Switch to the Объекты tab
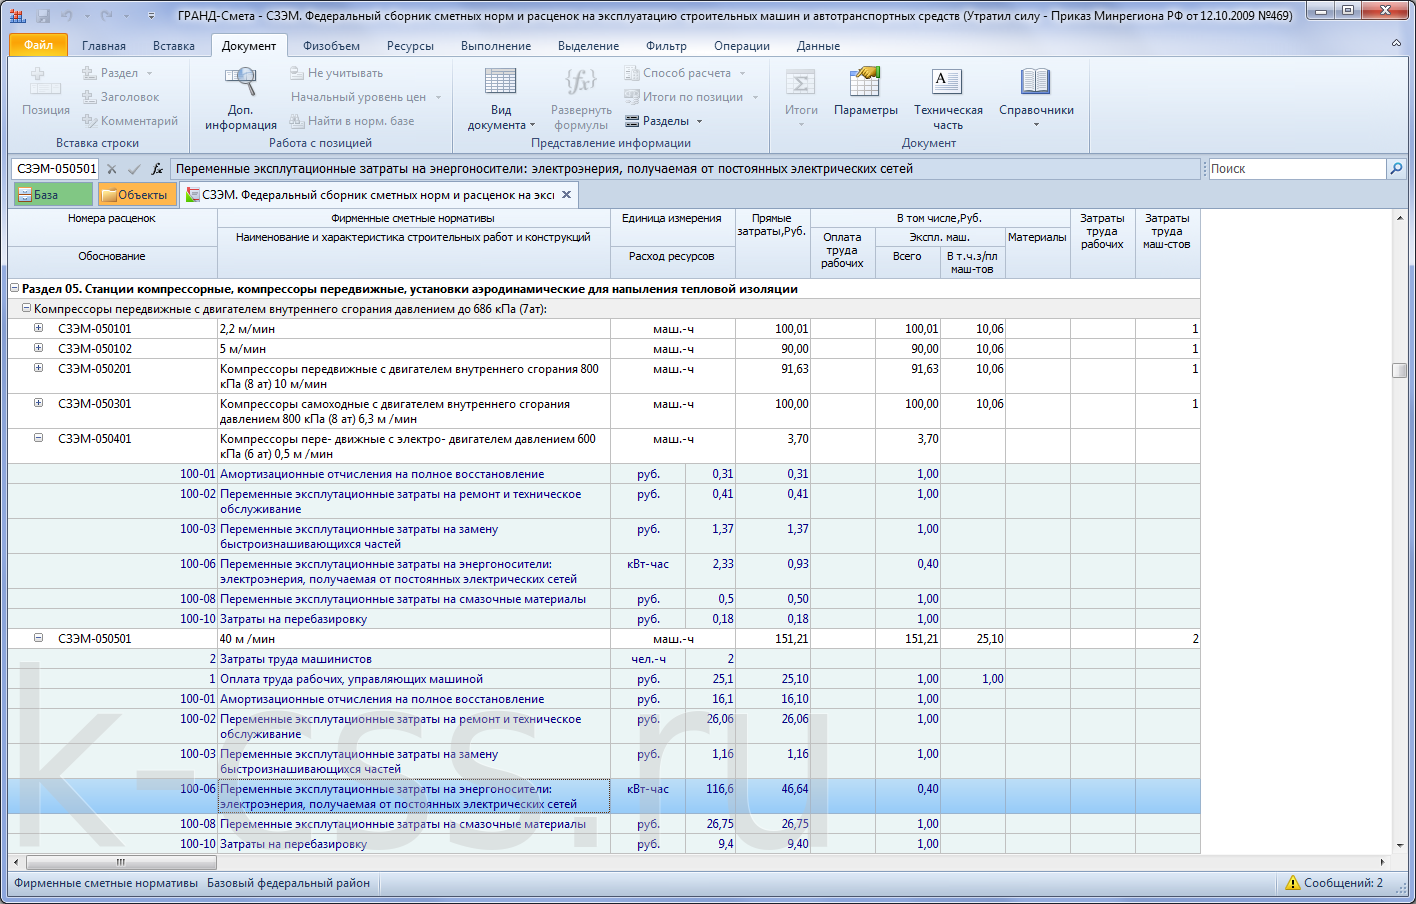This screenshot has width=1416, height=904. click(x=137, y=195)
